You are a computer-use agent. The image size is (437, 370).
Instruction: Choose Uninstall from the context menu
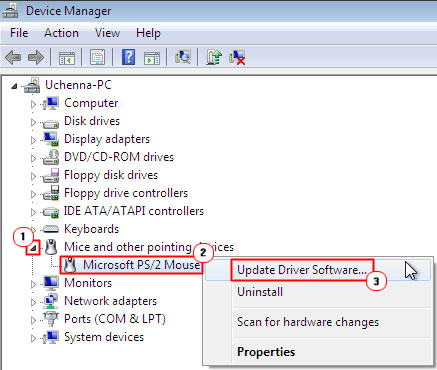[x=318, y=292]
